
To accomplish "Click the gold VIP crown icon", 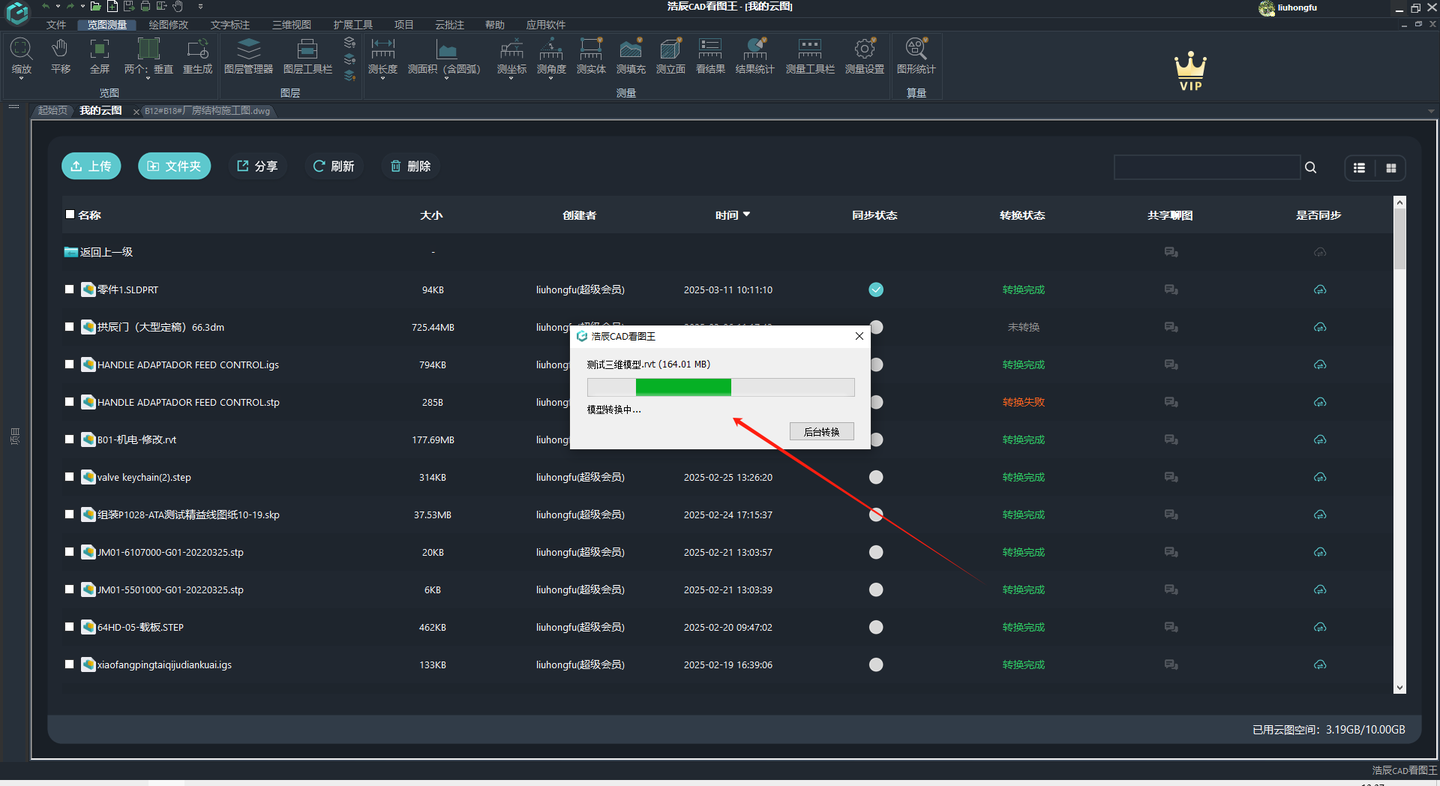I will point(1190,71).
